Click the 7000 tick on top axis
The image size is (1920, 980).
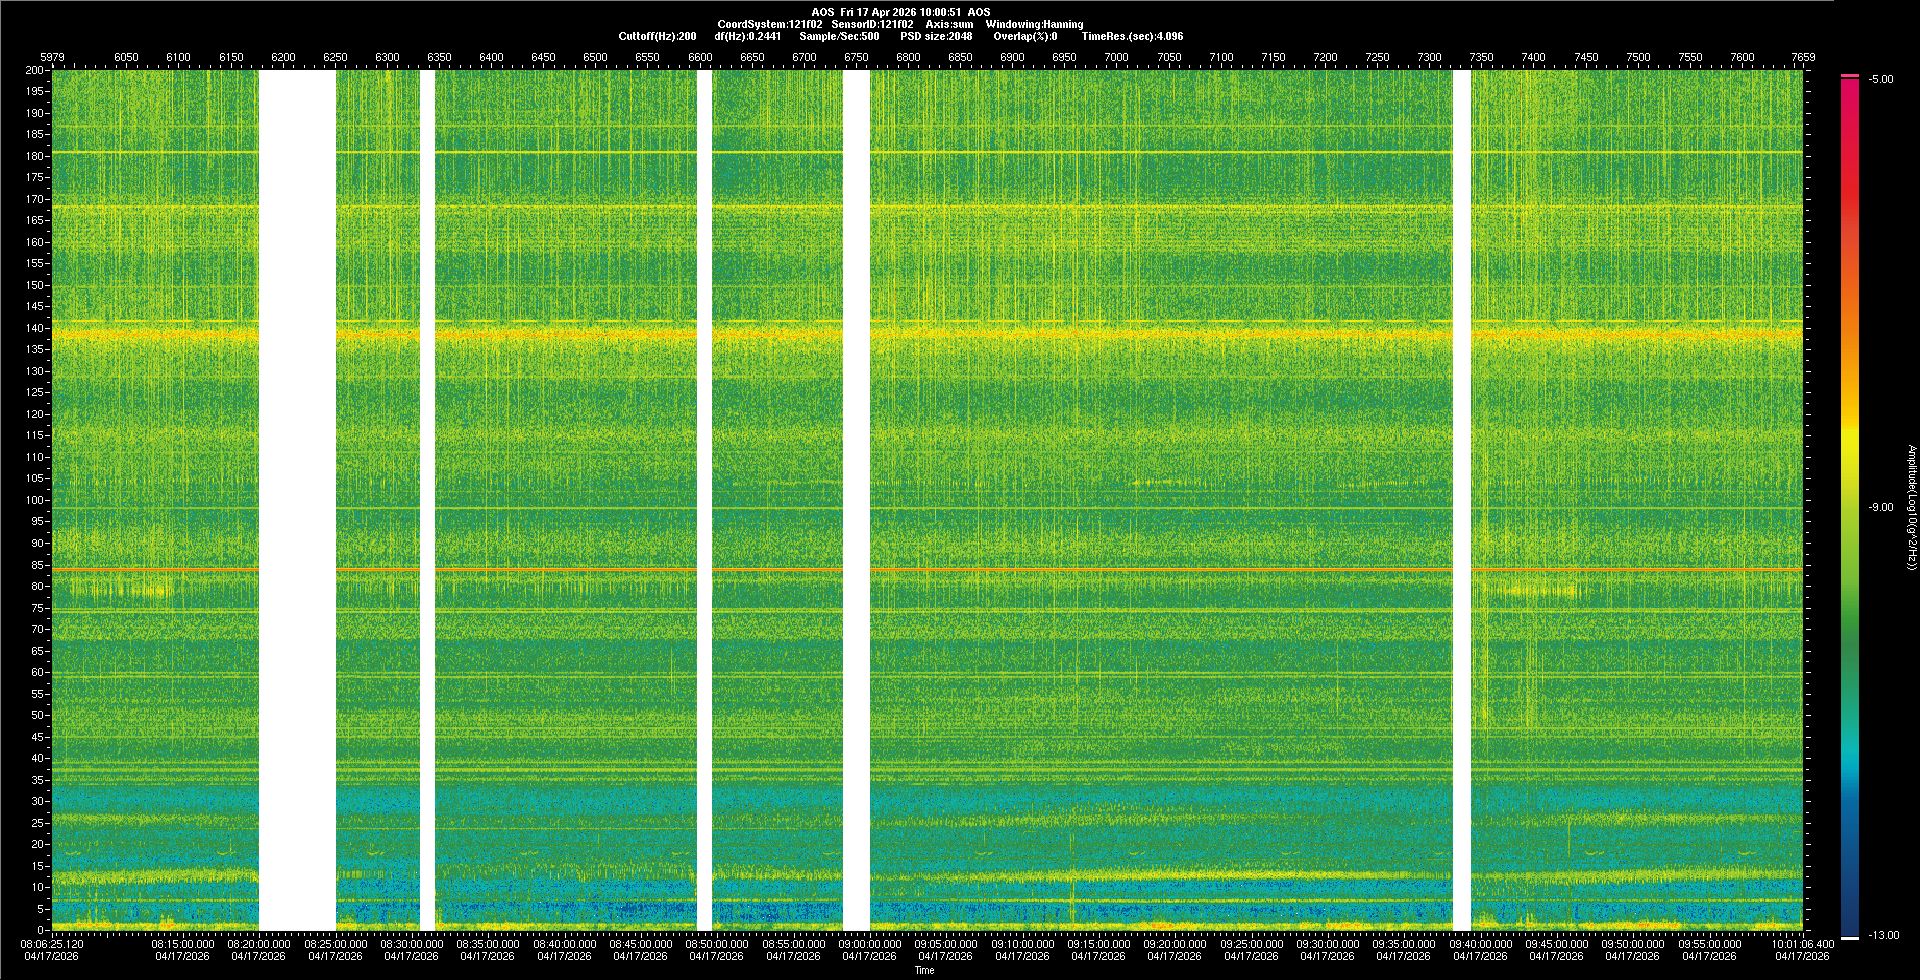point(1116,57)
